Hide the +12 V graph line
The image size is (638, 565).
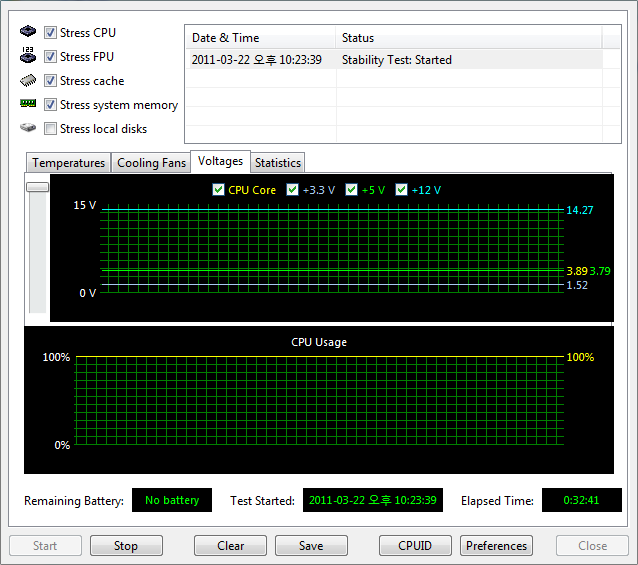(401, 190)
